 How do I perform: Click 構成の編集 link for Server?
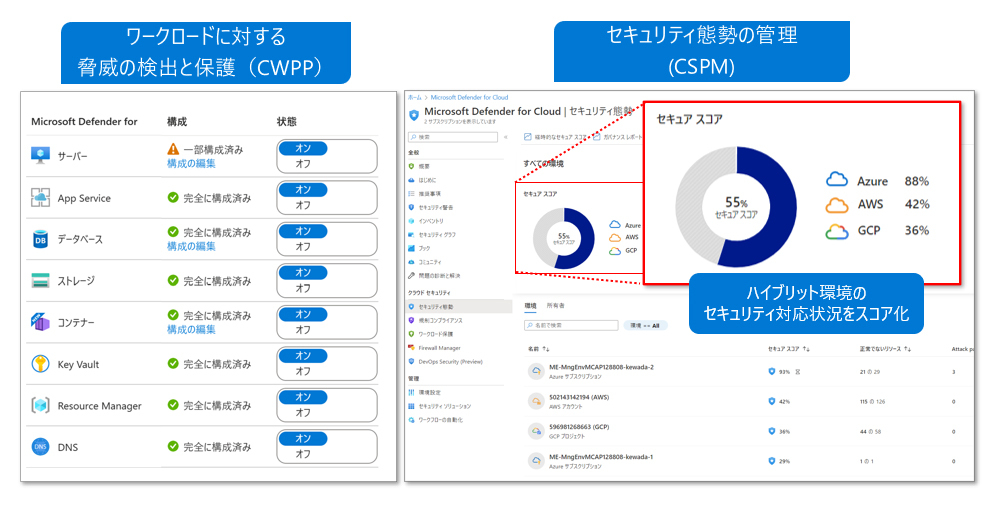click(191, 164)
